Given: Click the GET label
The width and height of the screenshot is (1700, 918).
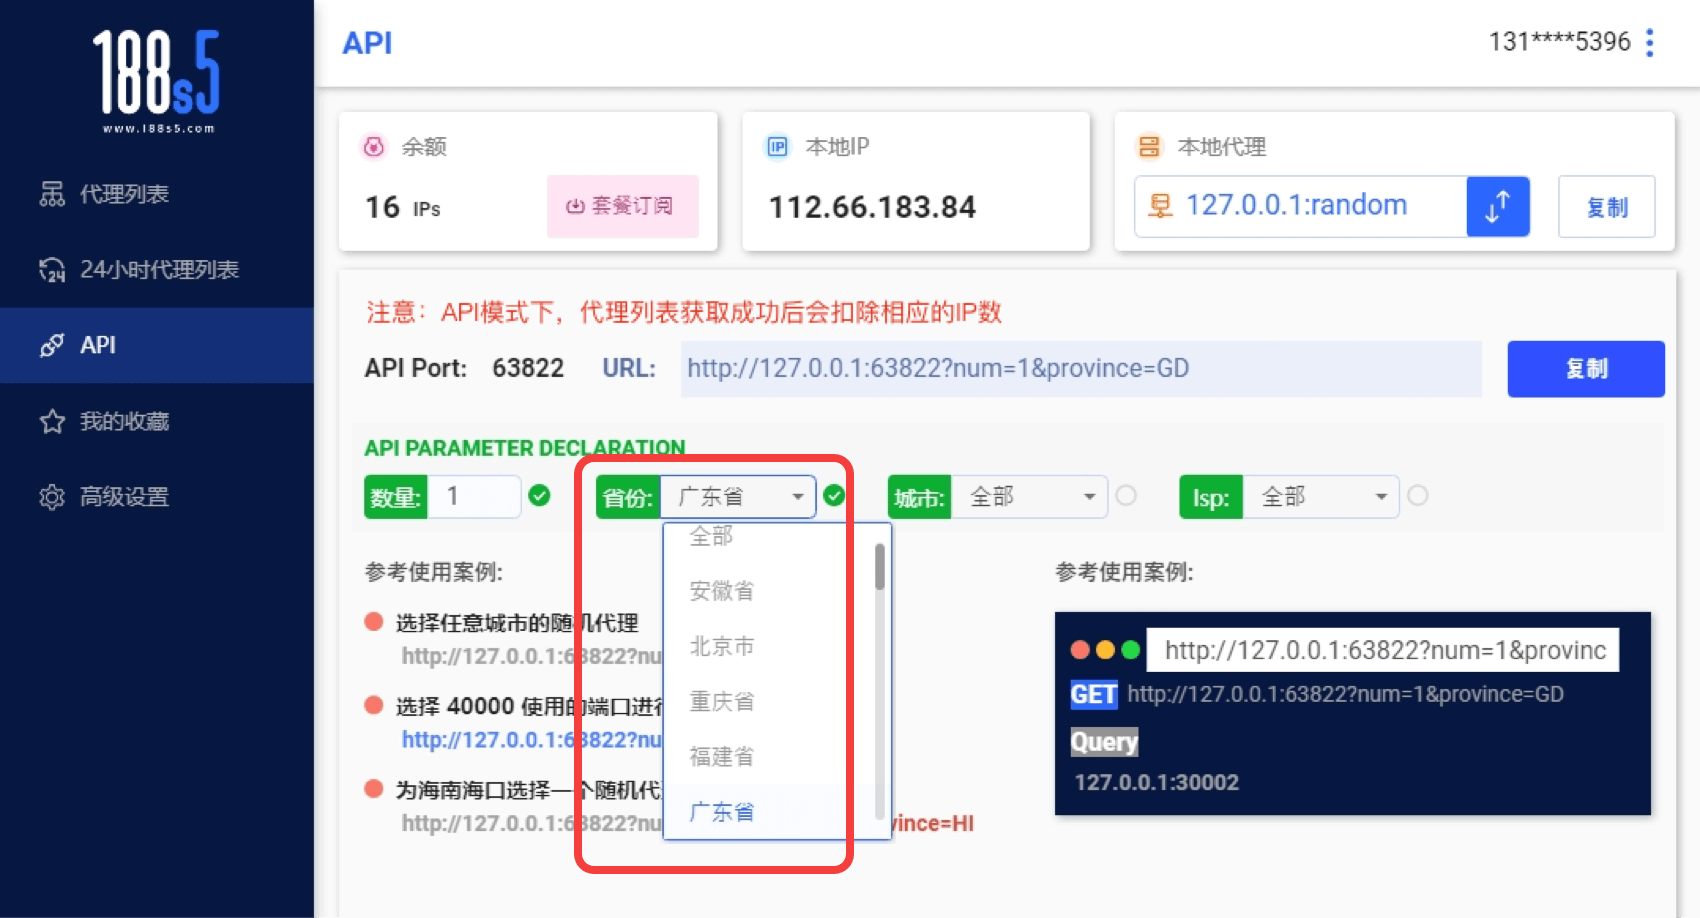Looking at the screenshot, I should 1094,695.
